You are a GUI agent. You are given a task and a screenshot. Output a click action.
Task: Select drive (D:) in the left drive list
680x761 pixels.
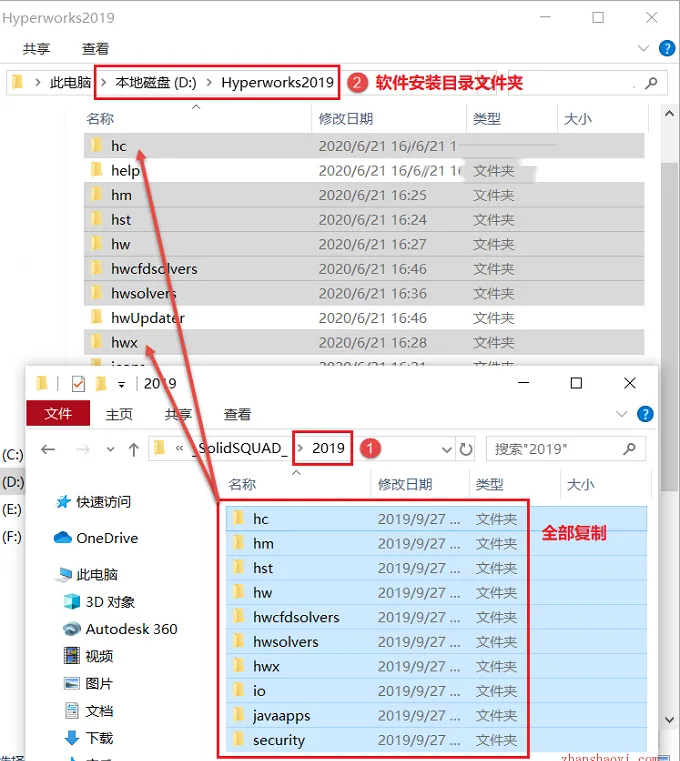coord(13,482)
